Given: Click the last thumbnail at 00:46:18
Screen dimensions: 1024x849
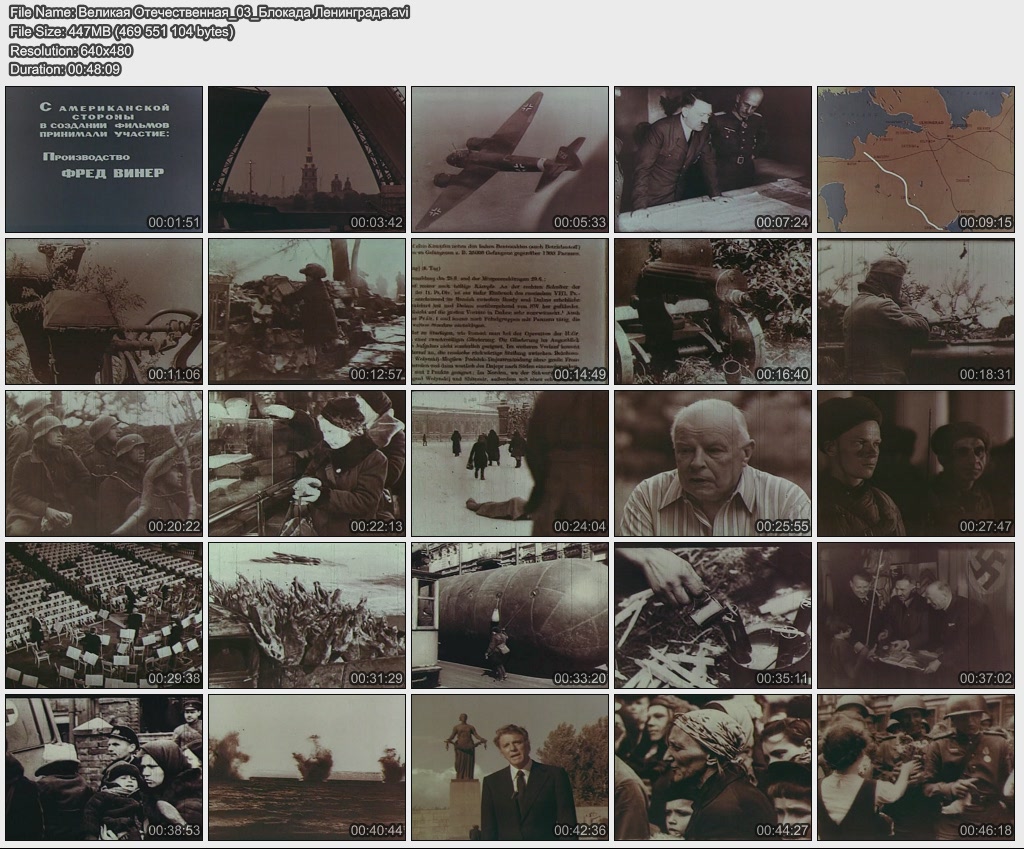Looking at the screenshot, I should click(916, 768).
